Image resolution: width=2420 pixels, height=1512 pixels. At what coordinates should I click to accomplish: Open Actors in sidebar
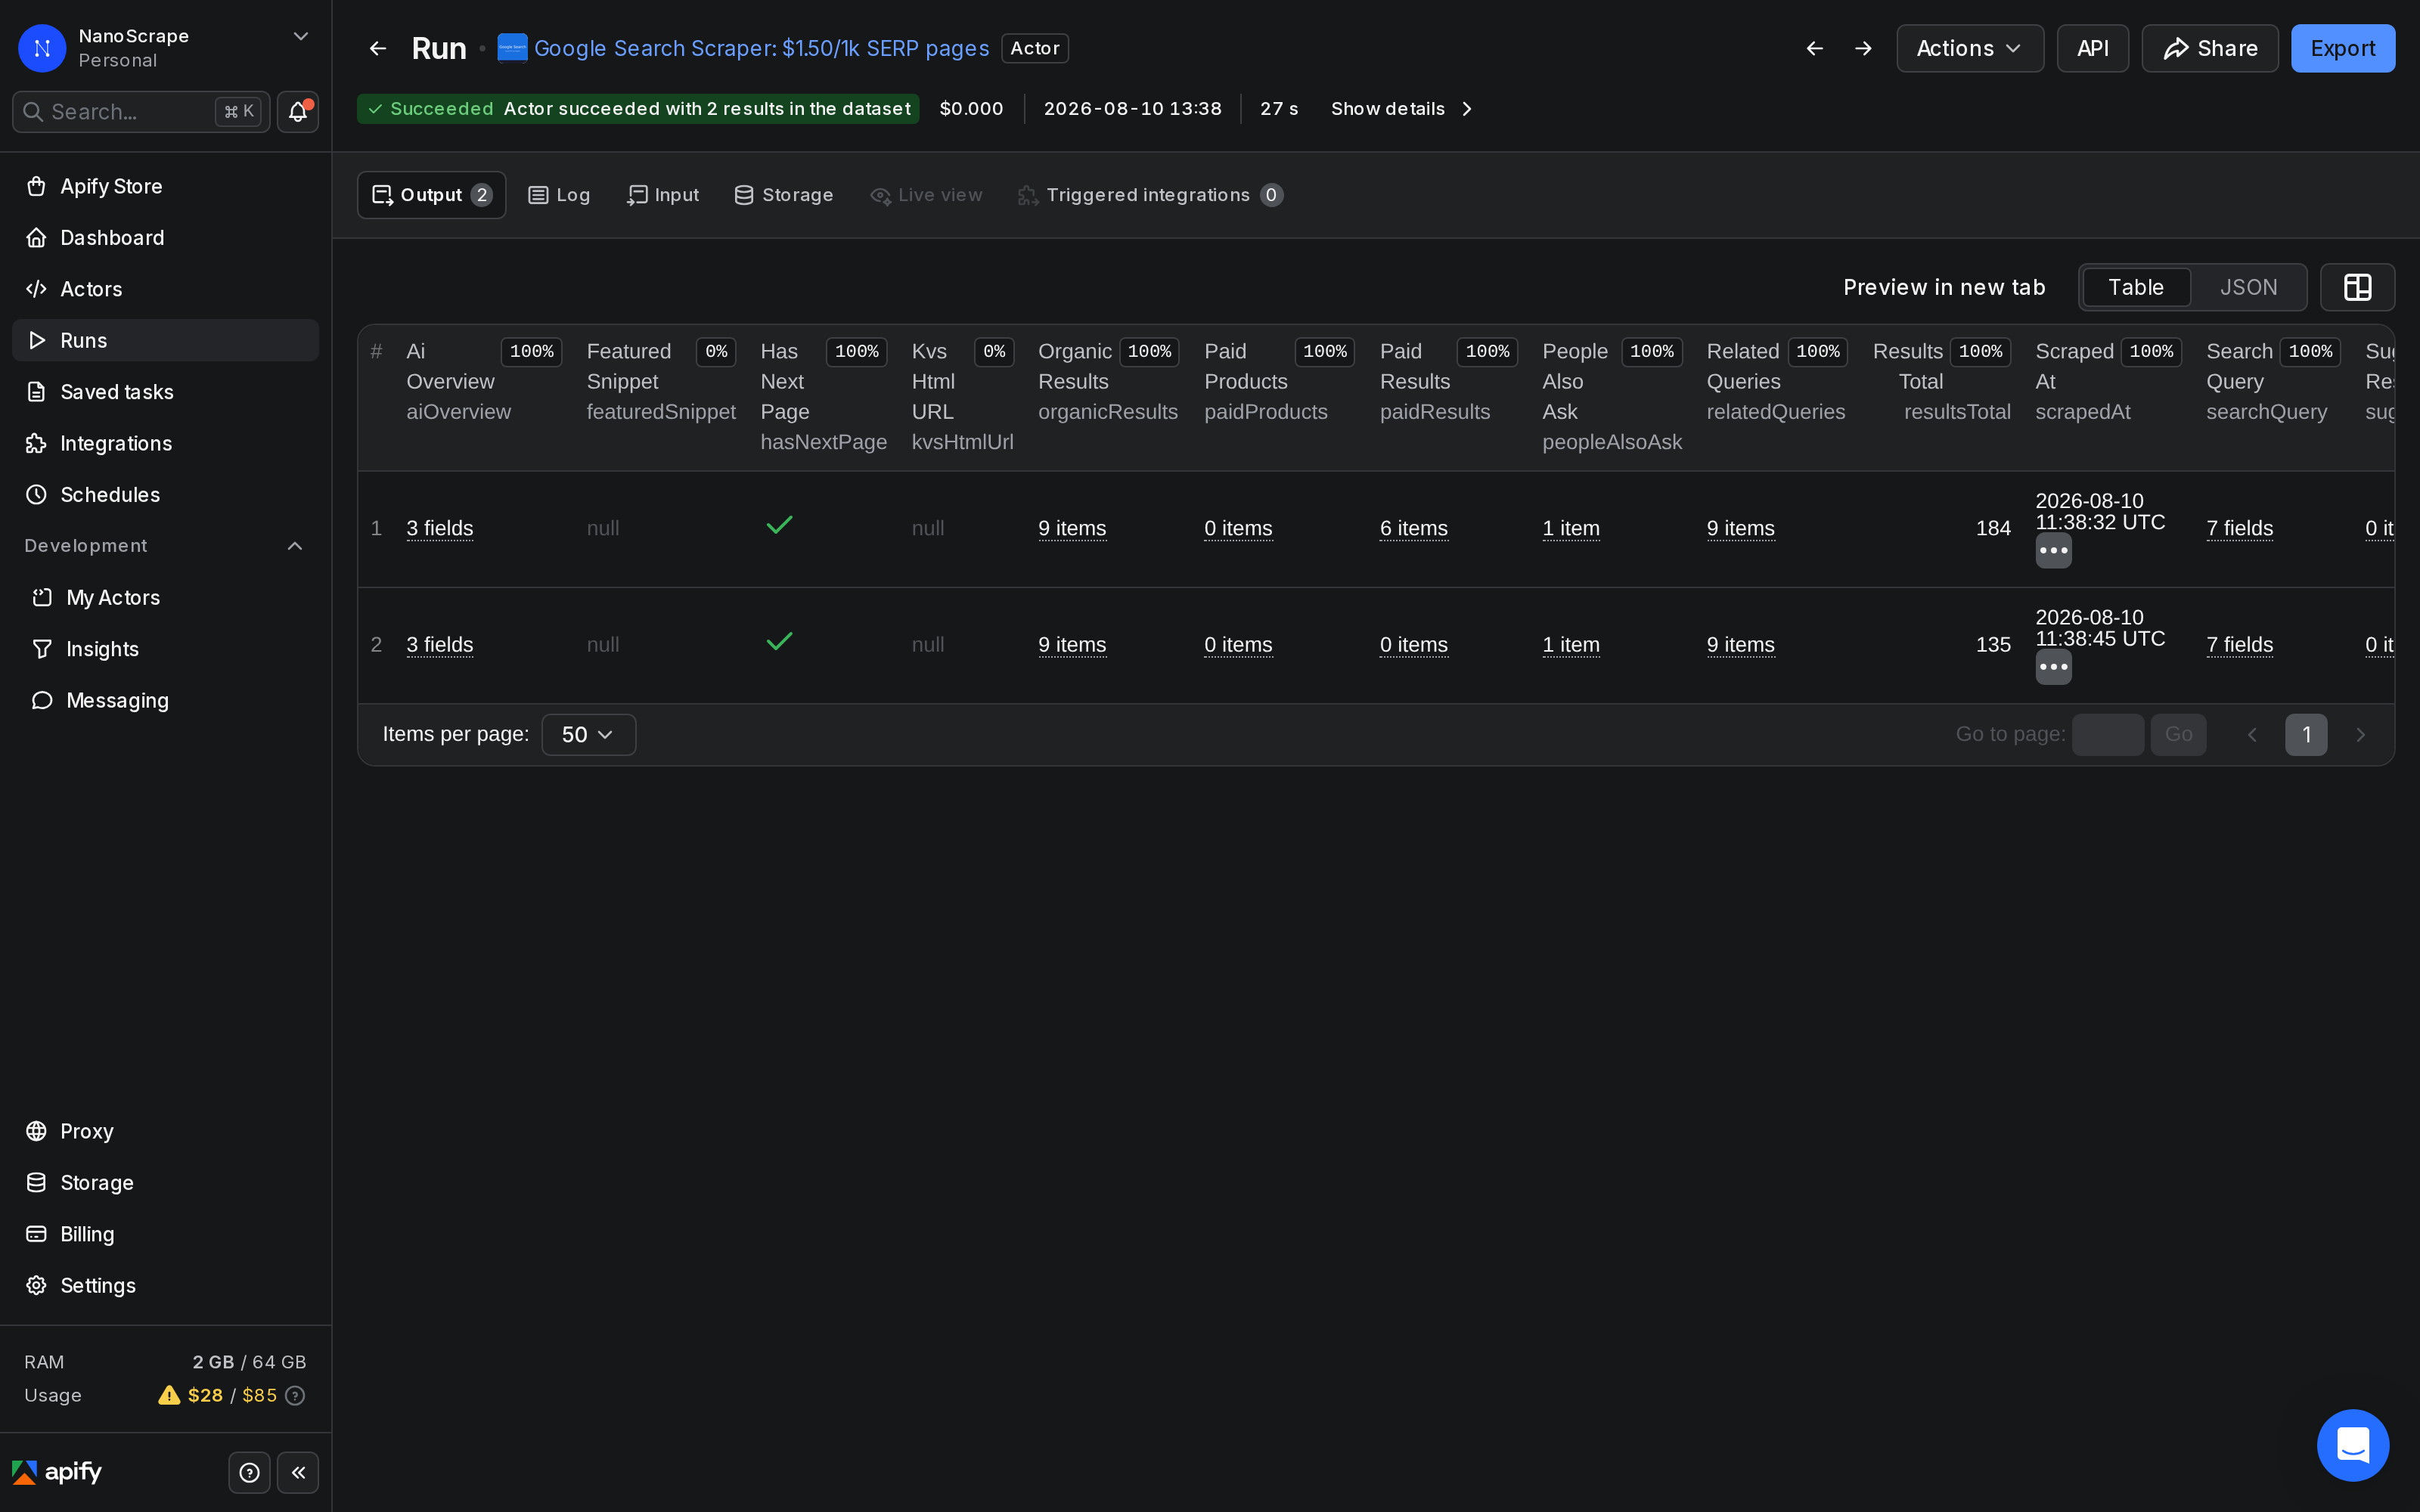pos(165,289)
